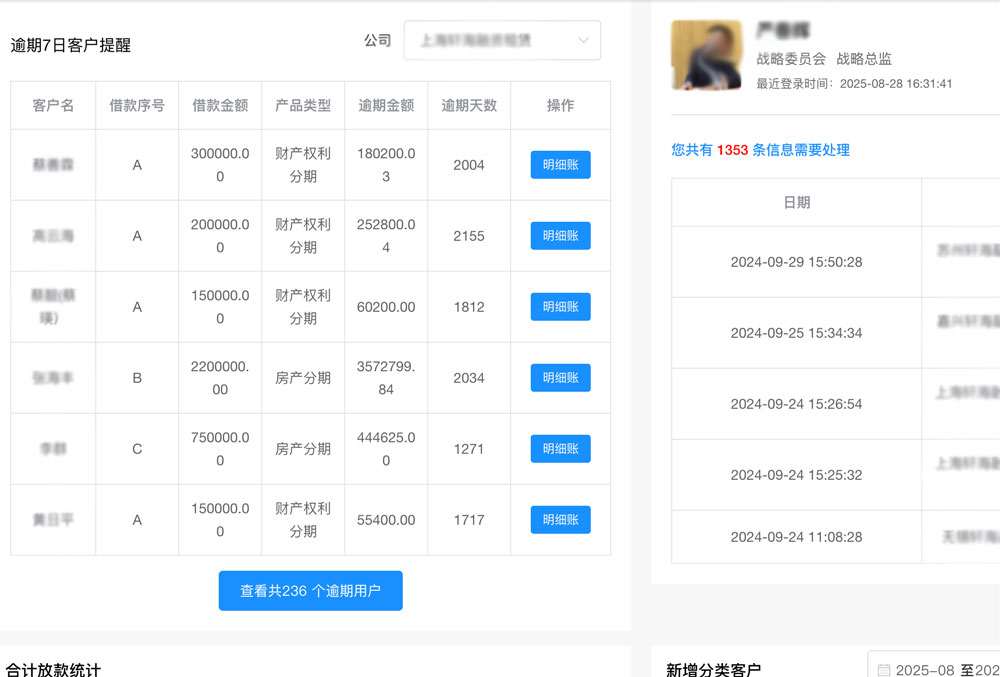View 明细账 for the 房产分期 row with 2034 days
1000x677 pixels.
point(560,378)
